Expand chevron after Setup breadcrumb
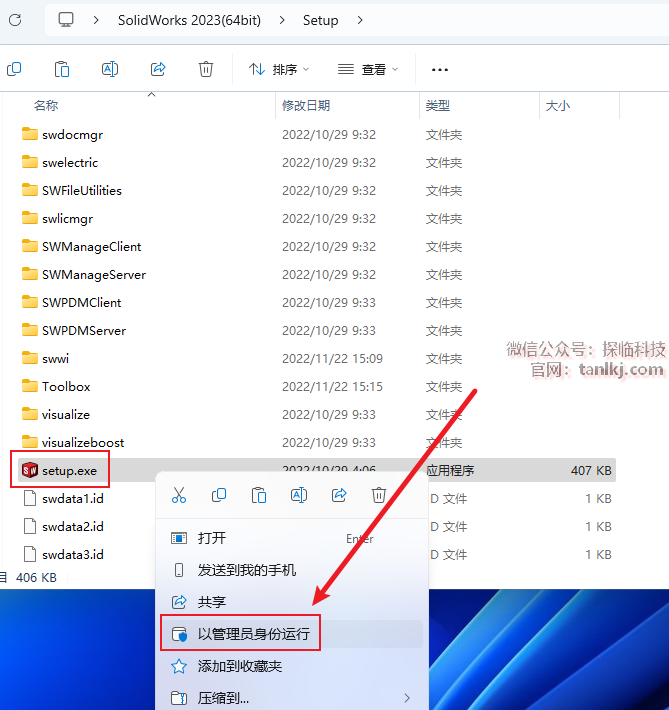Image resolution: width=669 pixels, height=710 pixels. (360, 20)
